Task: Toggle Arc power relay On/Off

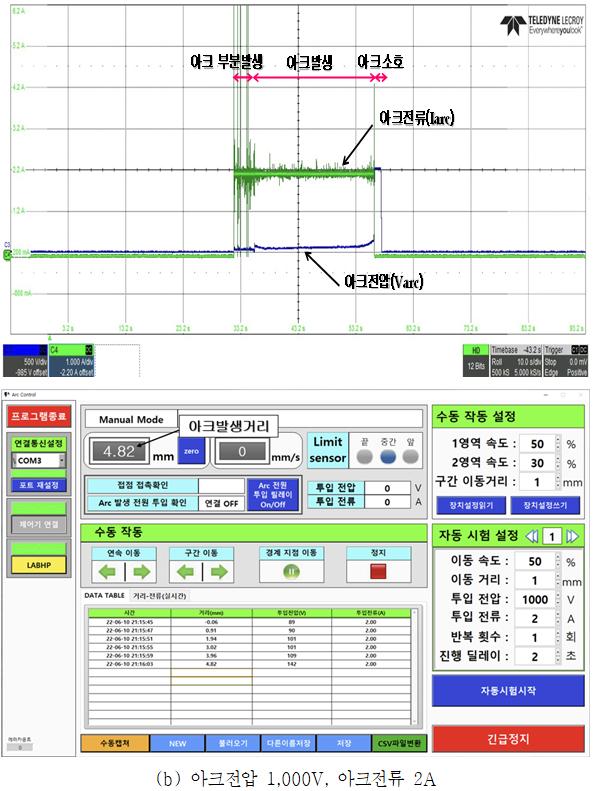Action: pyautogui.click(x=273, y=495)
